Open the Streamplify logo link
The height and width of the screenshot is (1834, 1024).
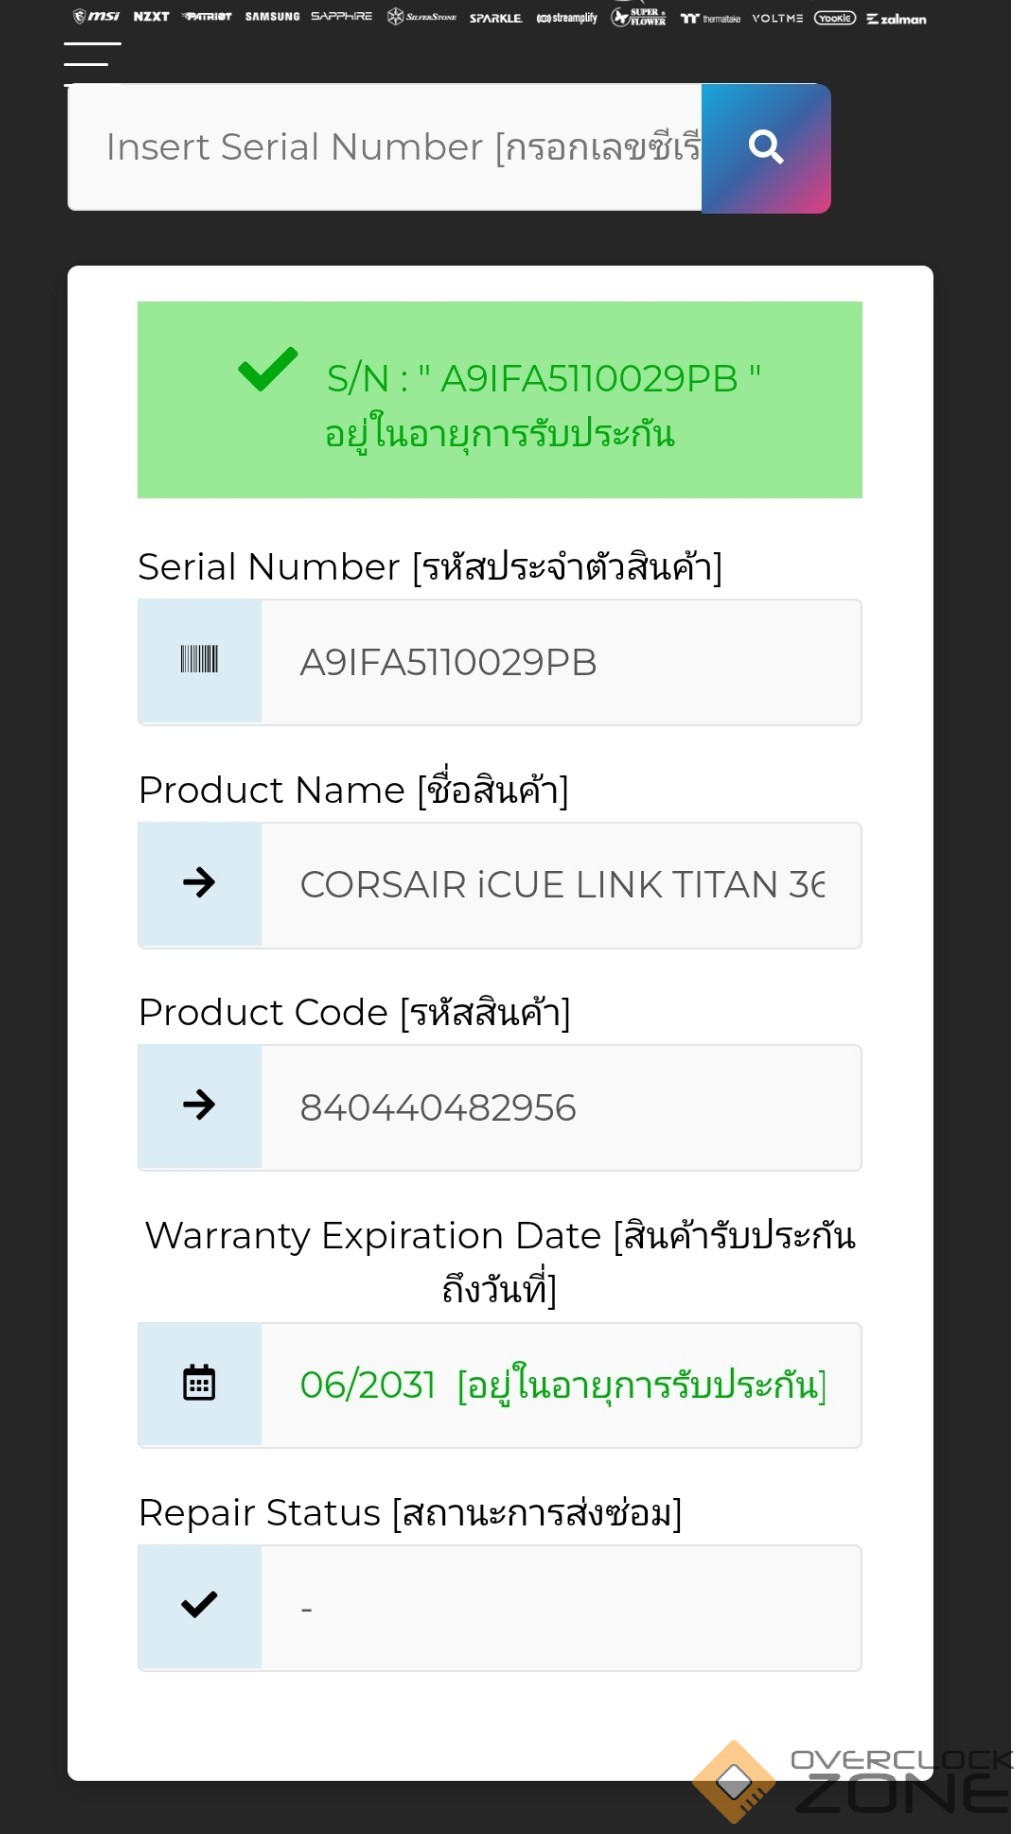(567, 18)
